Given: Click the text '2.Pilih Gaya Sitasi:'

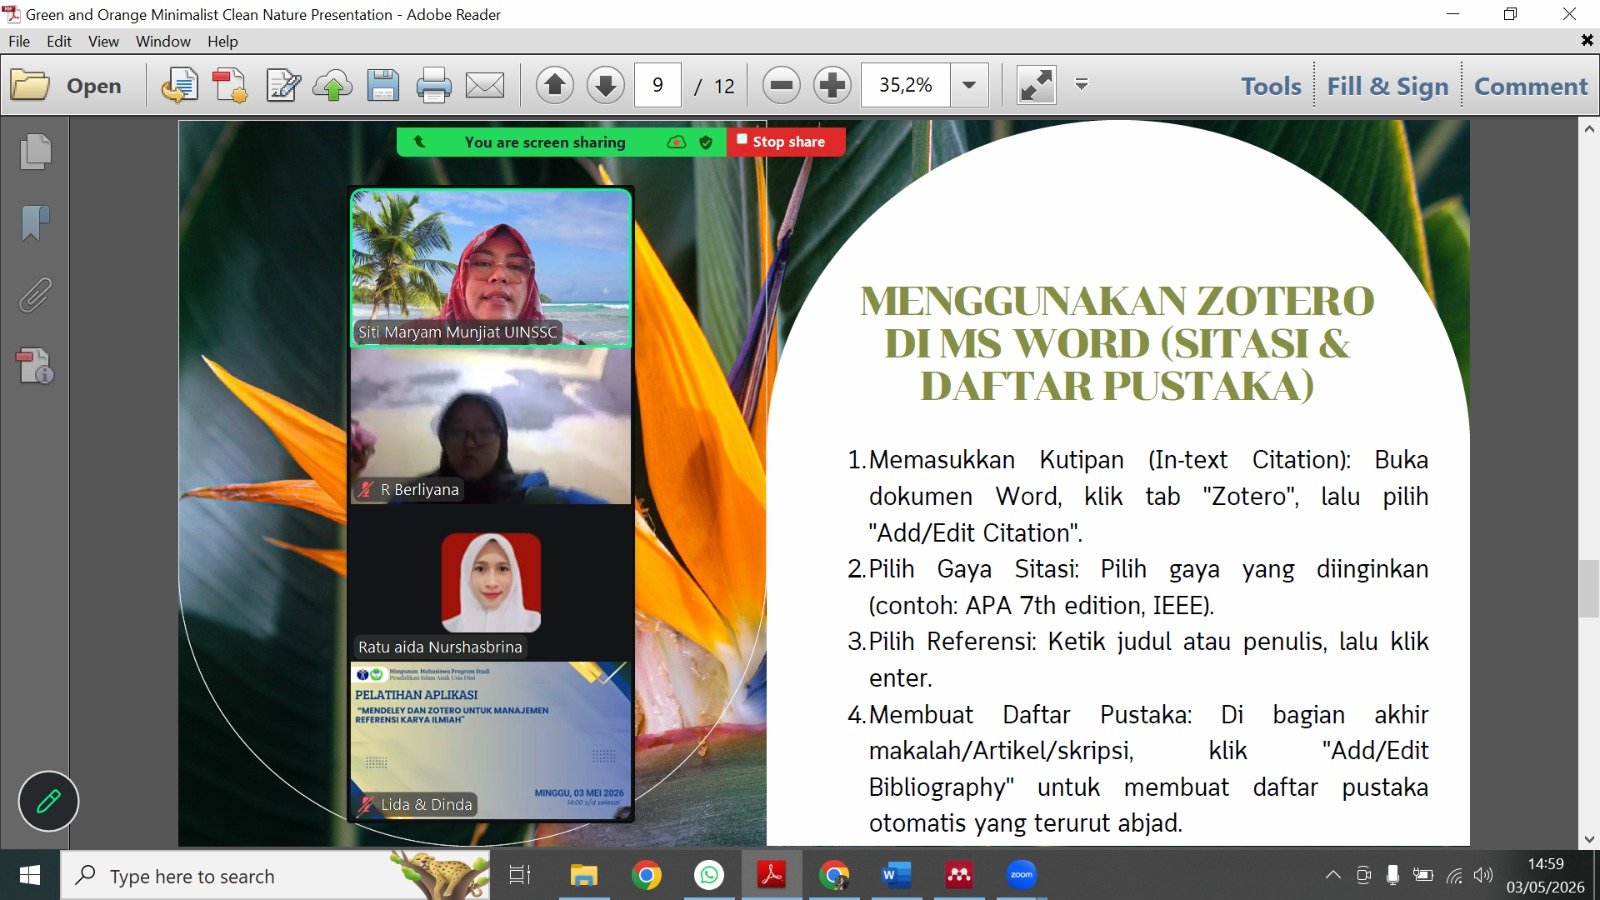Looking at the screenshot, I should tap(963, 569).
